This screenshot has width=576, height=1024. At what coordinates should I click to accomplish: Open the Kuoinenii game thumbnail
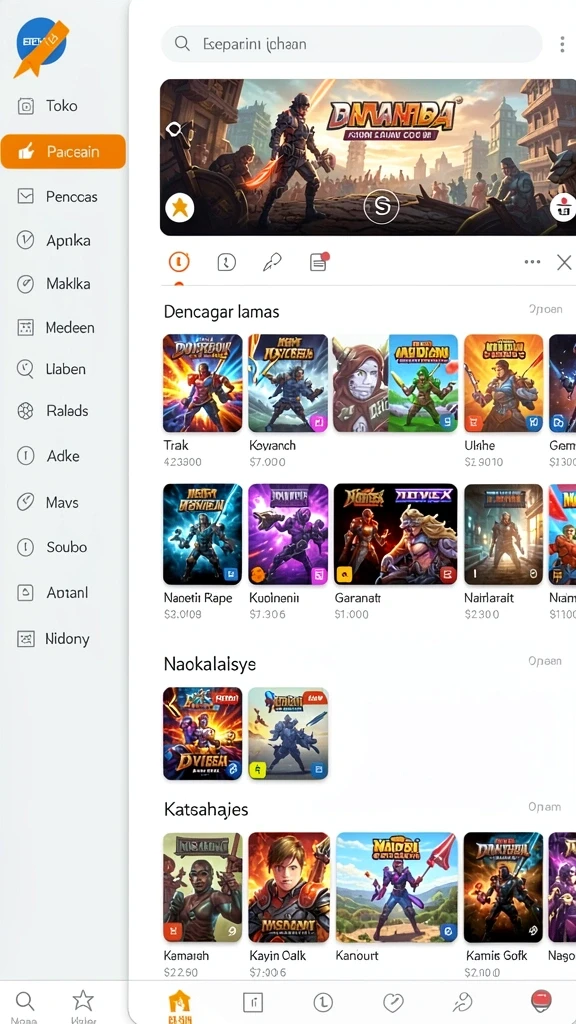[288, 534]
